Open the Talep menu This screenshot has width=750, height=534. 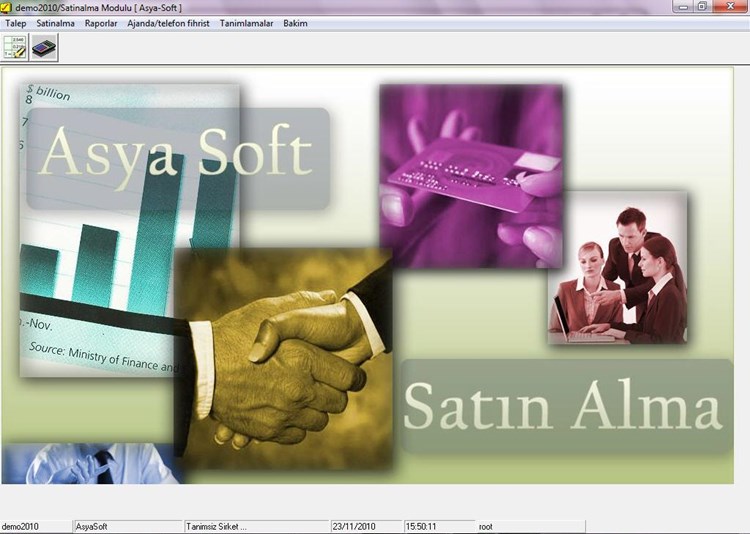(16, 23)
